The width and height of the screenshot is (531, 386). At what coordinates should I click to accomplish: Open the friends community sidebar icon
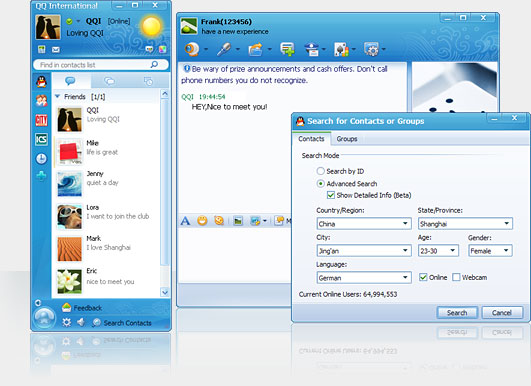[x=41, y=101]
